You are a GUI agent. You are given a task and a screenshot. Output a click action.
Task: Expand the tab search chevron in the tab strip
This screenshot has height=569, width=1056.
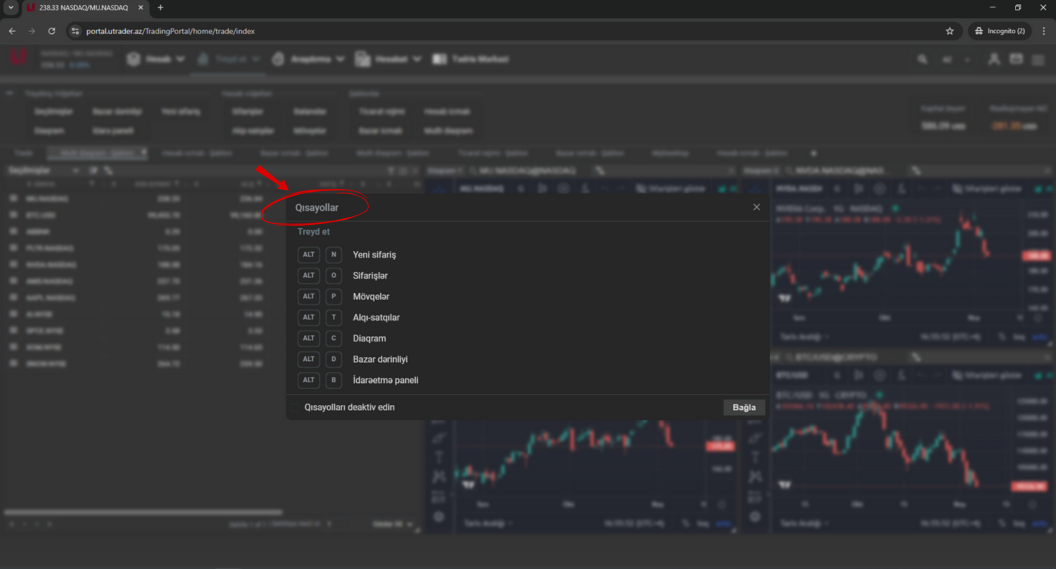(x=11, y=8)
